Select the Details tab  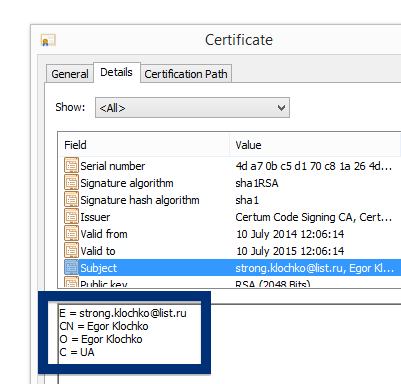[x=116, y=72]
